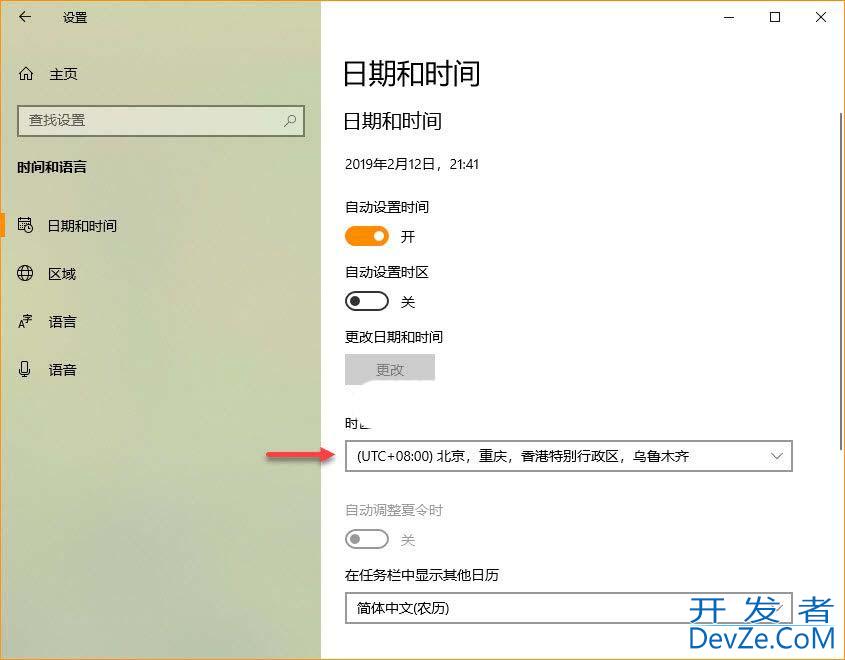
Task: Click the 时间和语言 section heading
Action: (x=52, y=167)
